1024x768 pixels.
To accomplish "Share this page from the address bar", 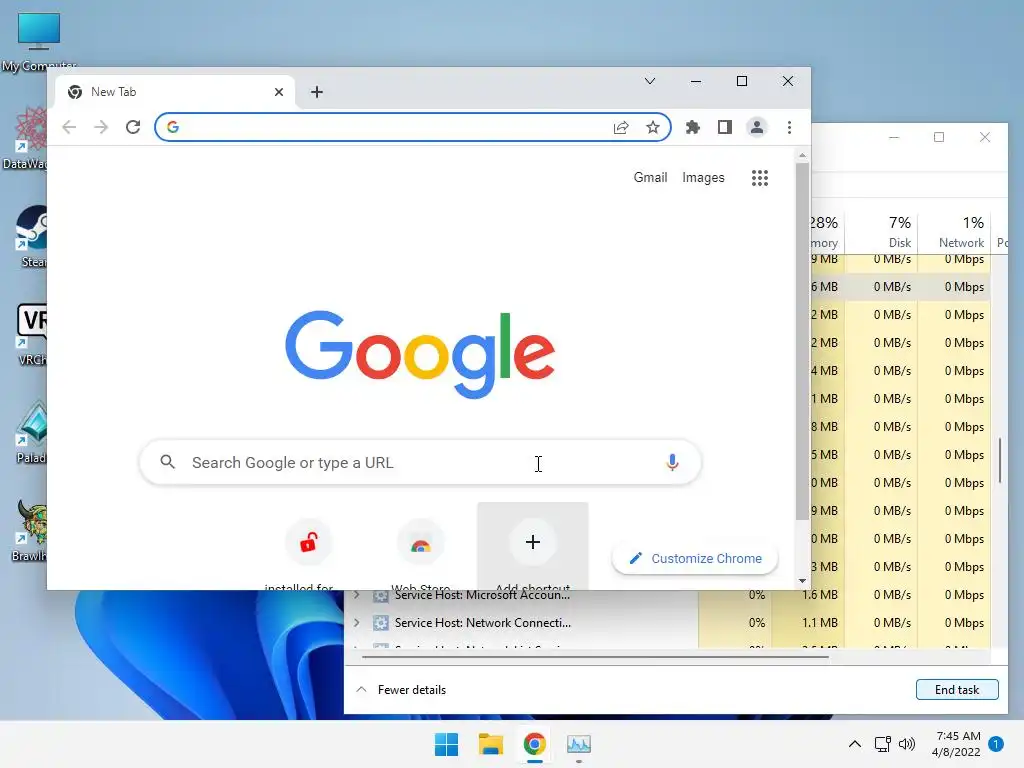I will [x=621, y=127].
